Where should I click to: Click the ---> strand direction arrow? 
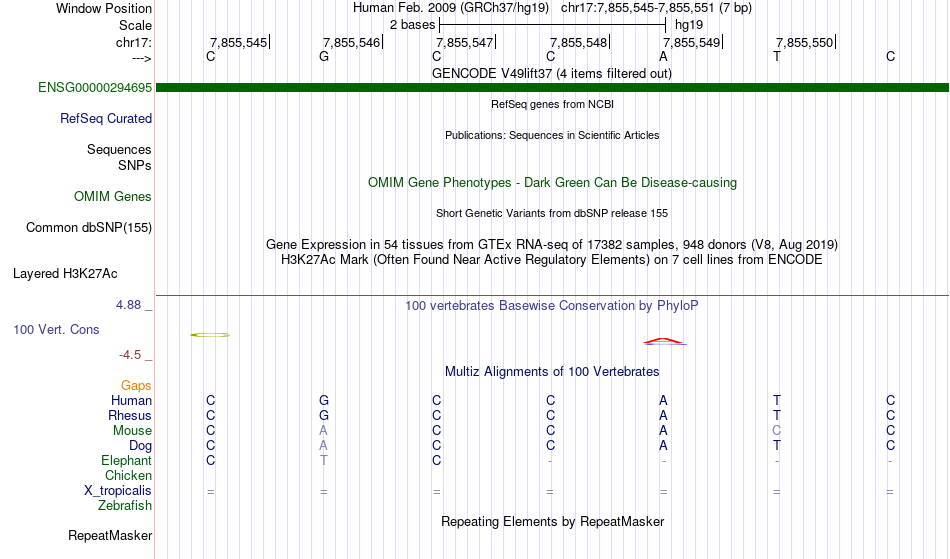(142, 58)
